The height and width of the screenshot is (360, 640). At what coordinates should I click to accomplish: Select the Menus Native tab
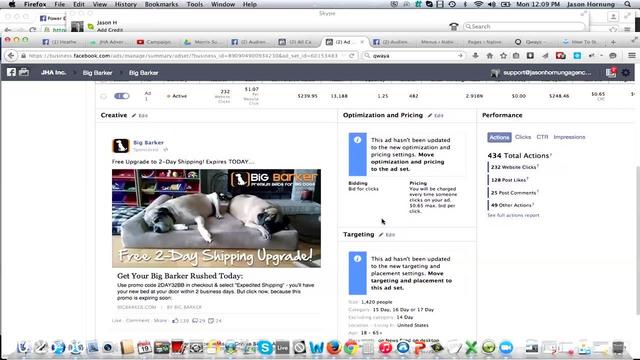click(437, 42)
